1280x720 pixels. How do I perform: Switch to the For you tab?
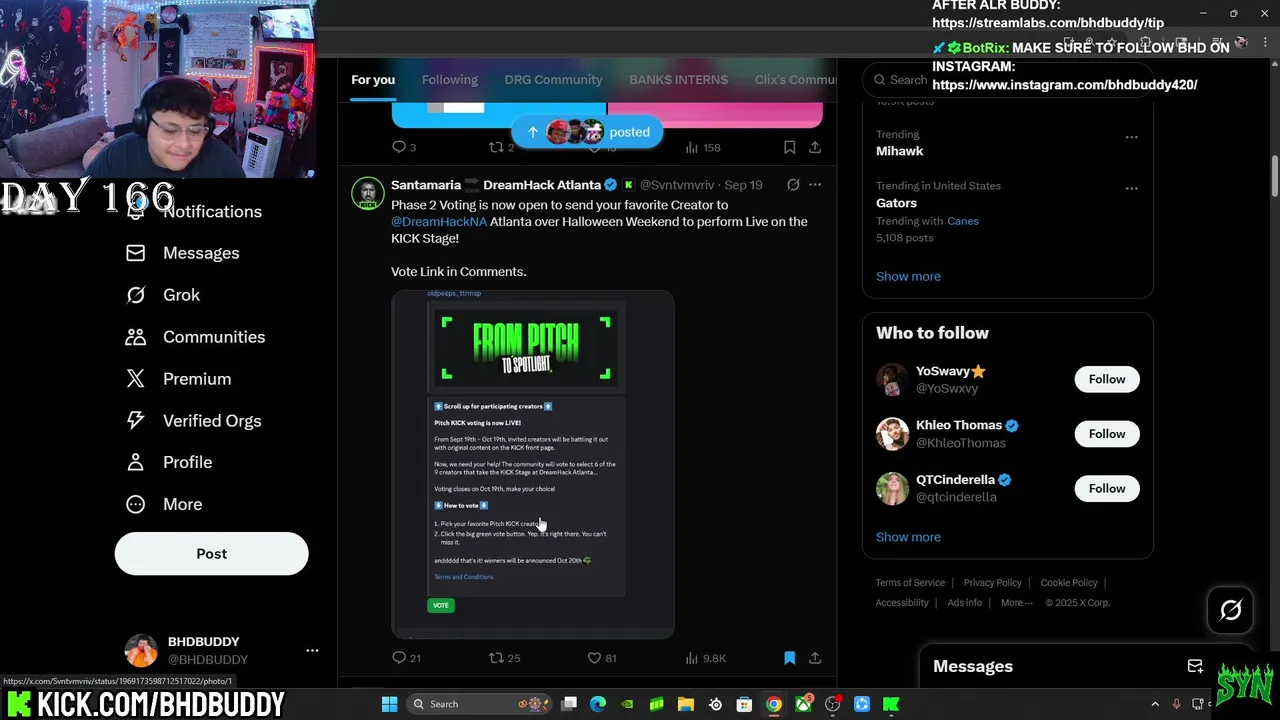(x=373, y=80)
